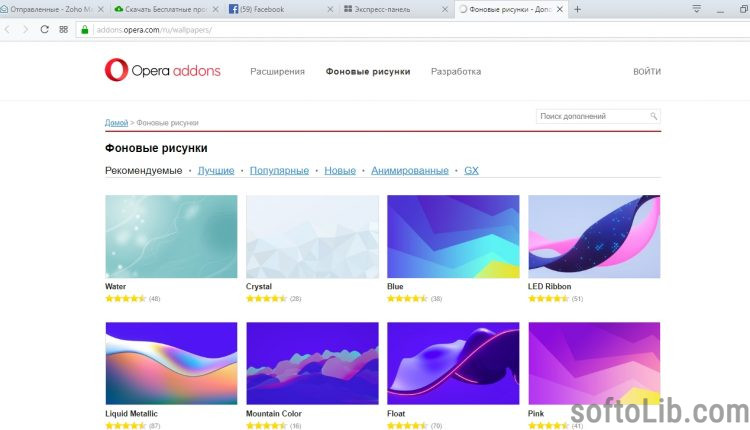750x430 pixels.
Task: Click the Pink wallpaper title
Action: pyautogui.click(x=536, y=413)
